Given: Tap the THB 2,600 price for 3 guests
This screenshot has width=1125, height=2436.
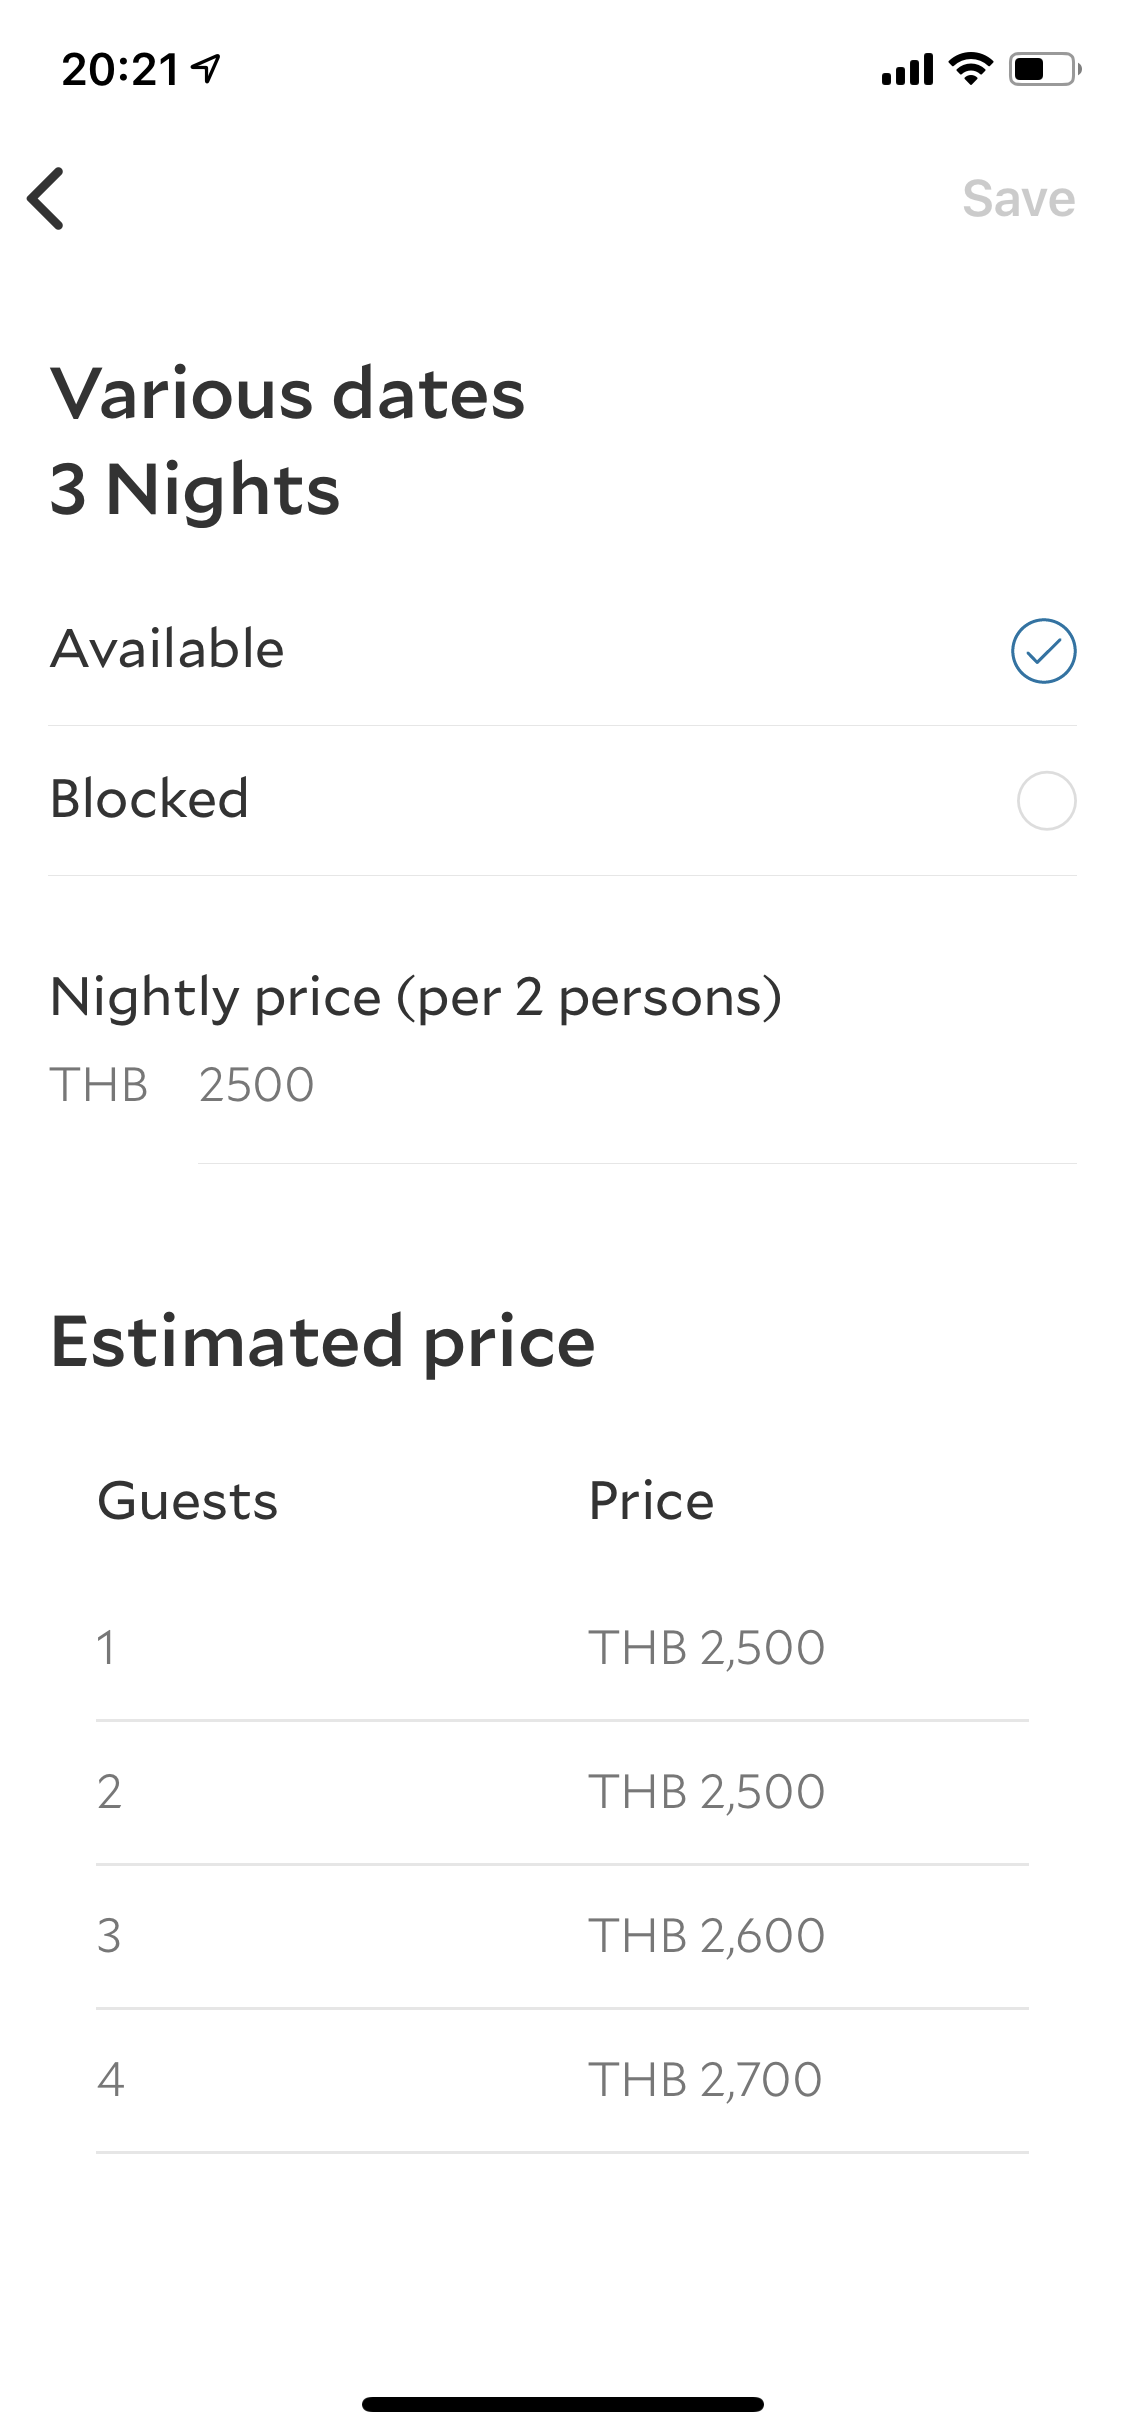Looking at the screenshot, I should point(706,1935).
